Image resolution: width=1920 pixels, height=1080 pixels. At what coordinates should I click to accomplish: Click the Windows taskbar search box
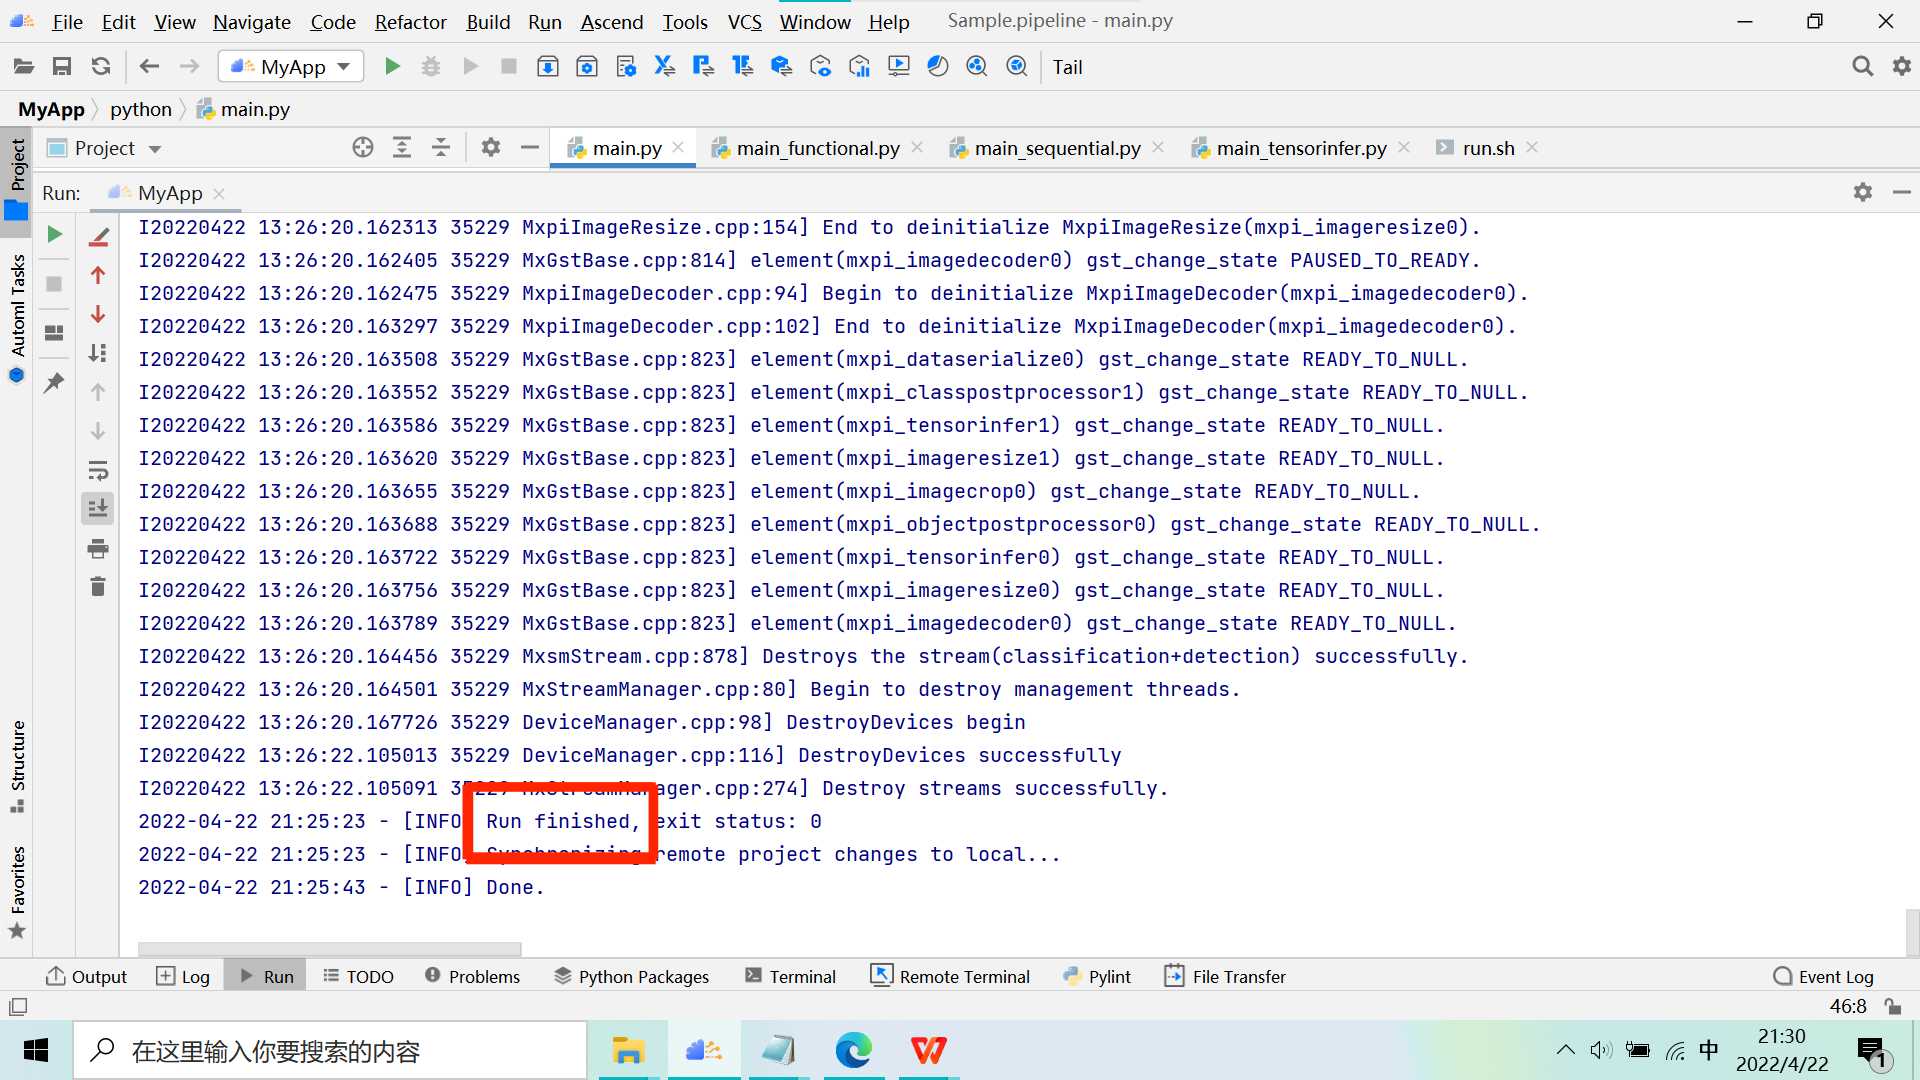coord(330,1051)
